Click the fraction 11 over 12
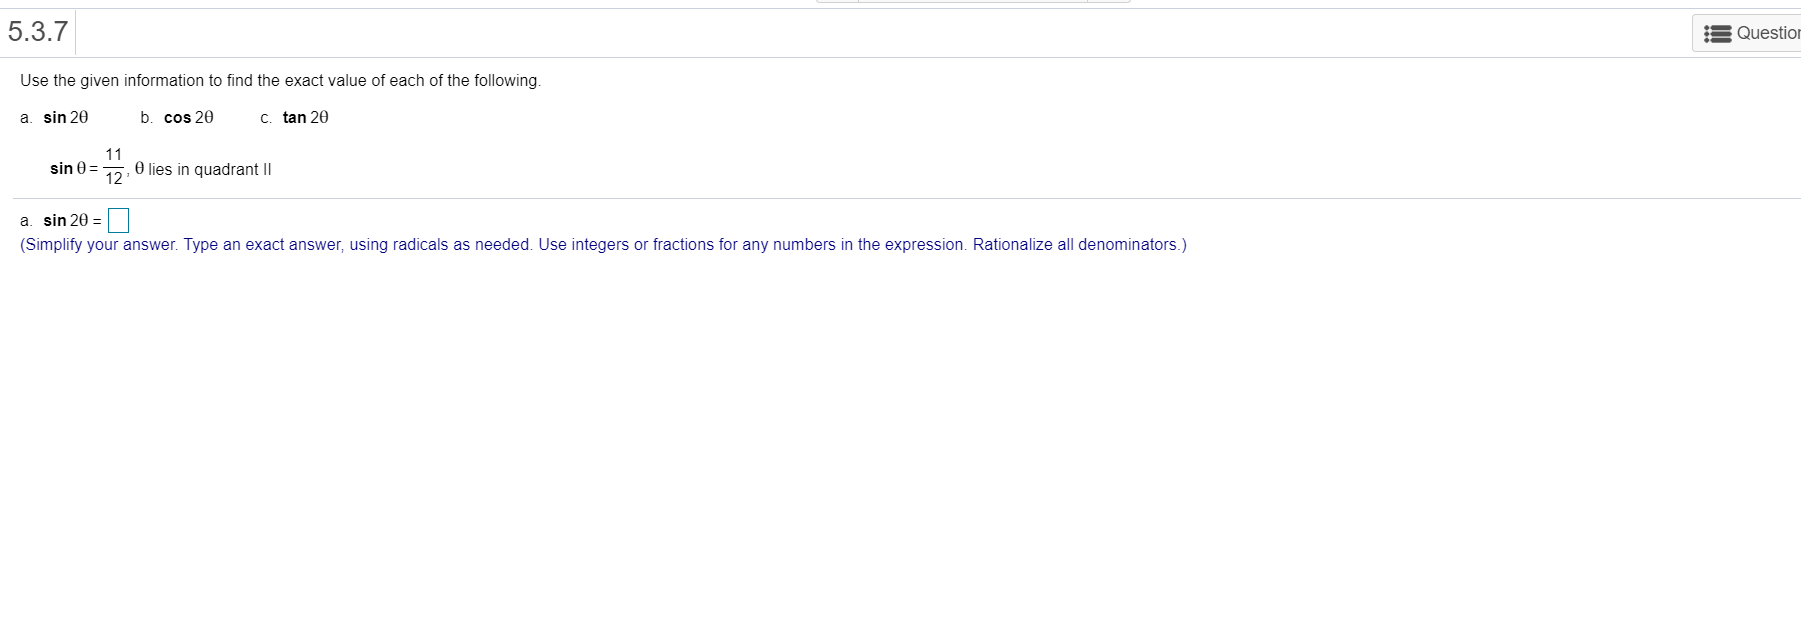 (114, 166)
